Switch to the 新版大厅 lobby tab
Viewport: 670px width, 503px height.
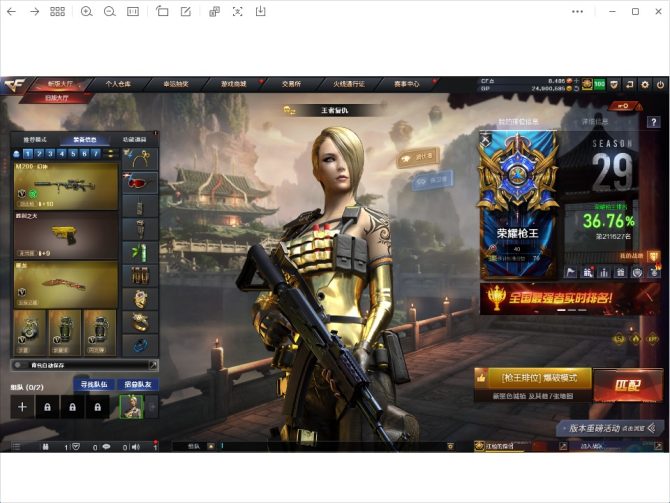(60, 84)
